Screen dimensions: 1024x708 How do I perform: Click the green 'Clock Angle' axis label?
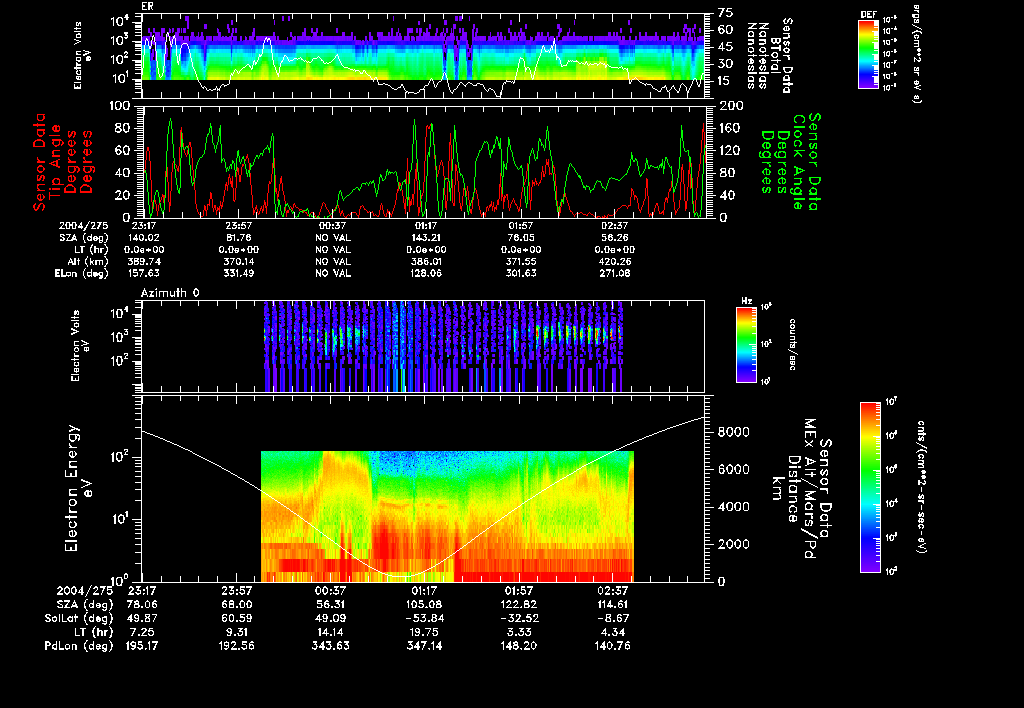pos(799,161)
